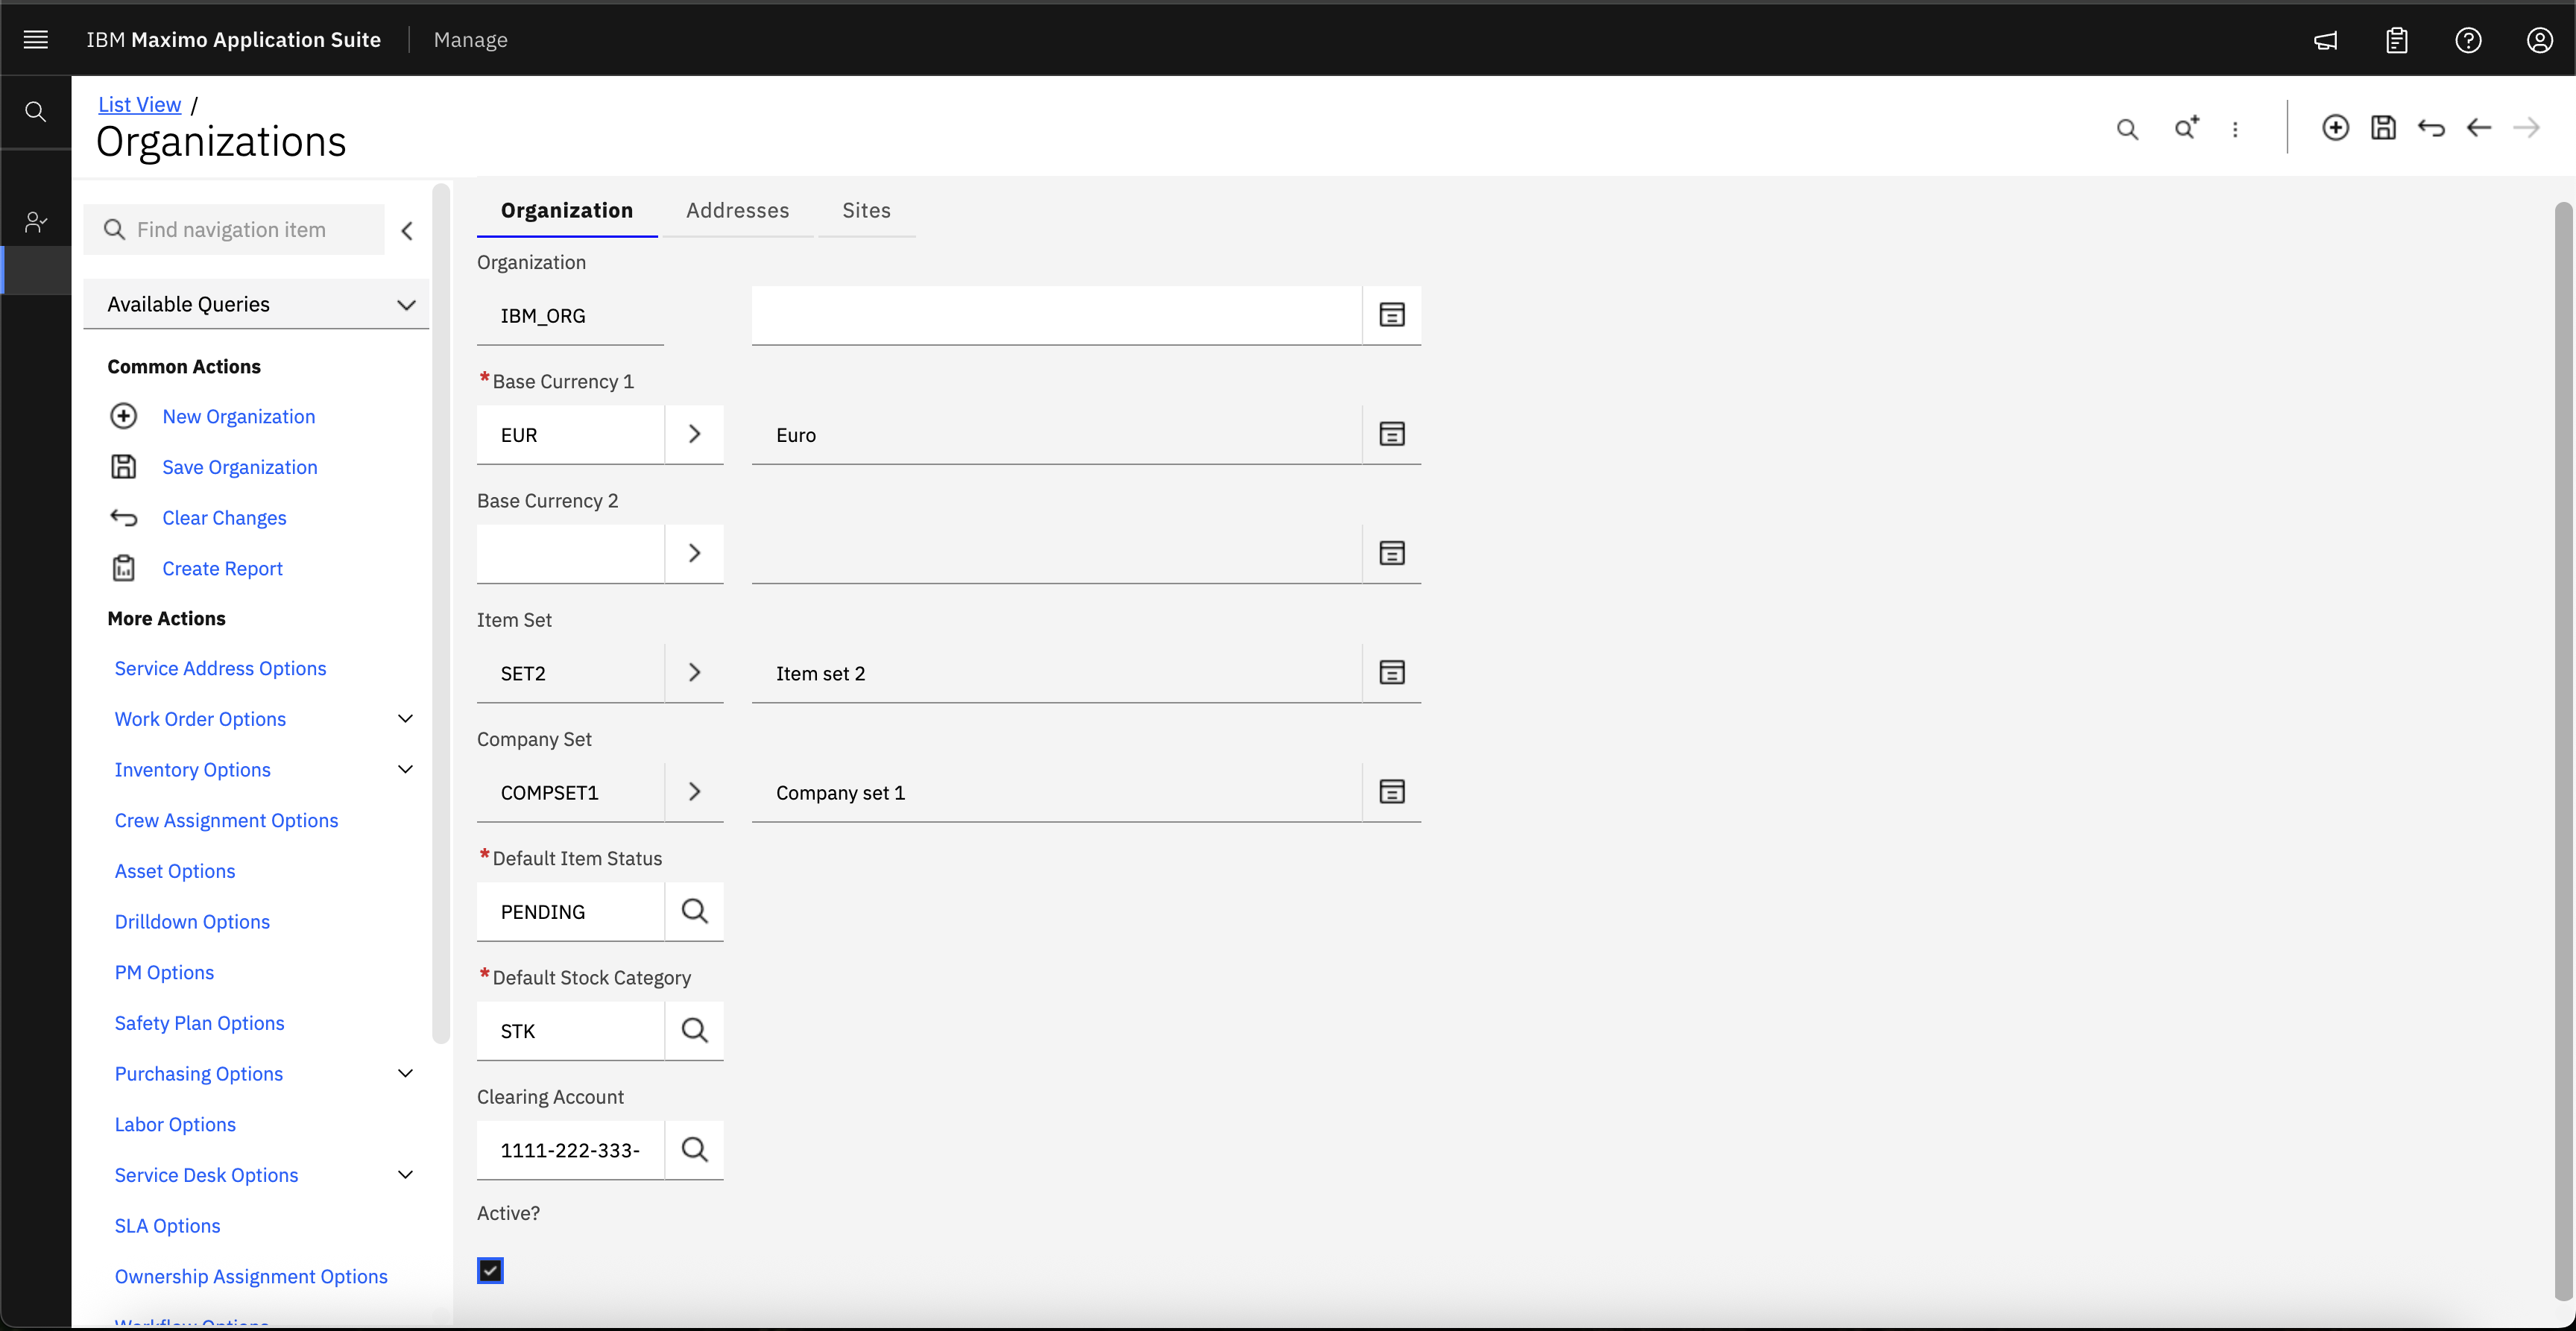Open lookup for Clearing Account
2576x1331 pixels.
pyautogui.click(x=694, y=1149)
